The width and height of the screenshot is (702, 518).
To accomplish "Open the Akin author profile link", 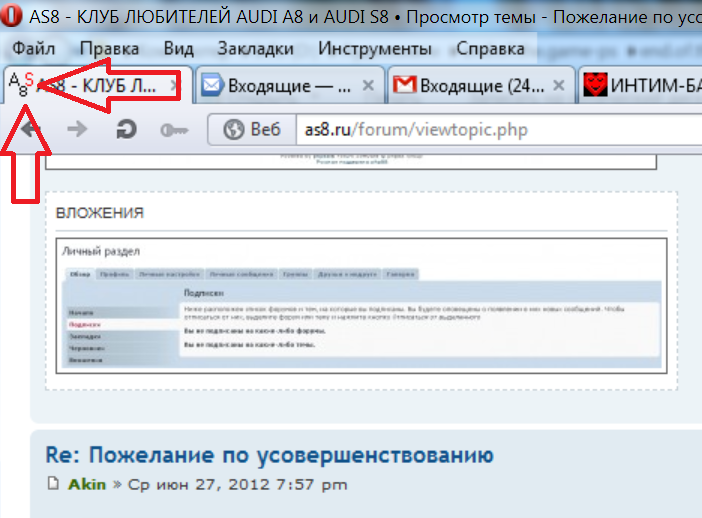I will tap(87, 485).
